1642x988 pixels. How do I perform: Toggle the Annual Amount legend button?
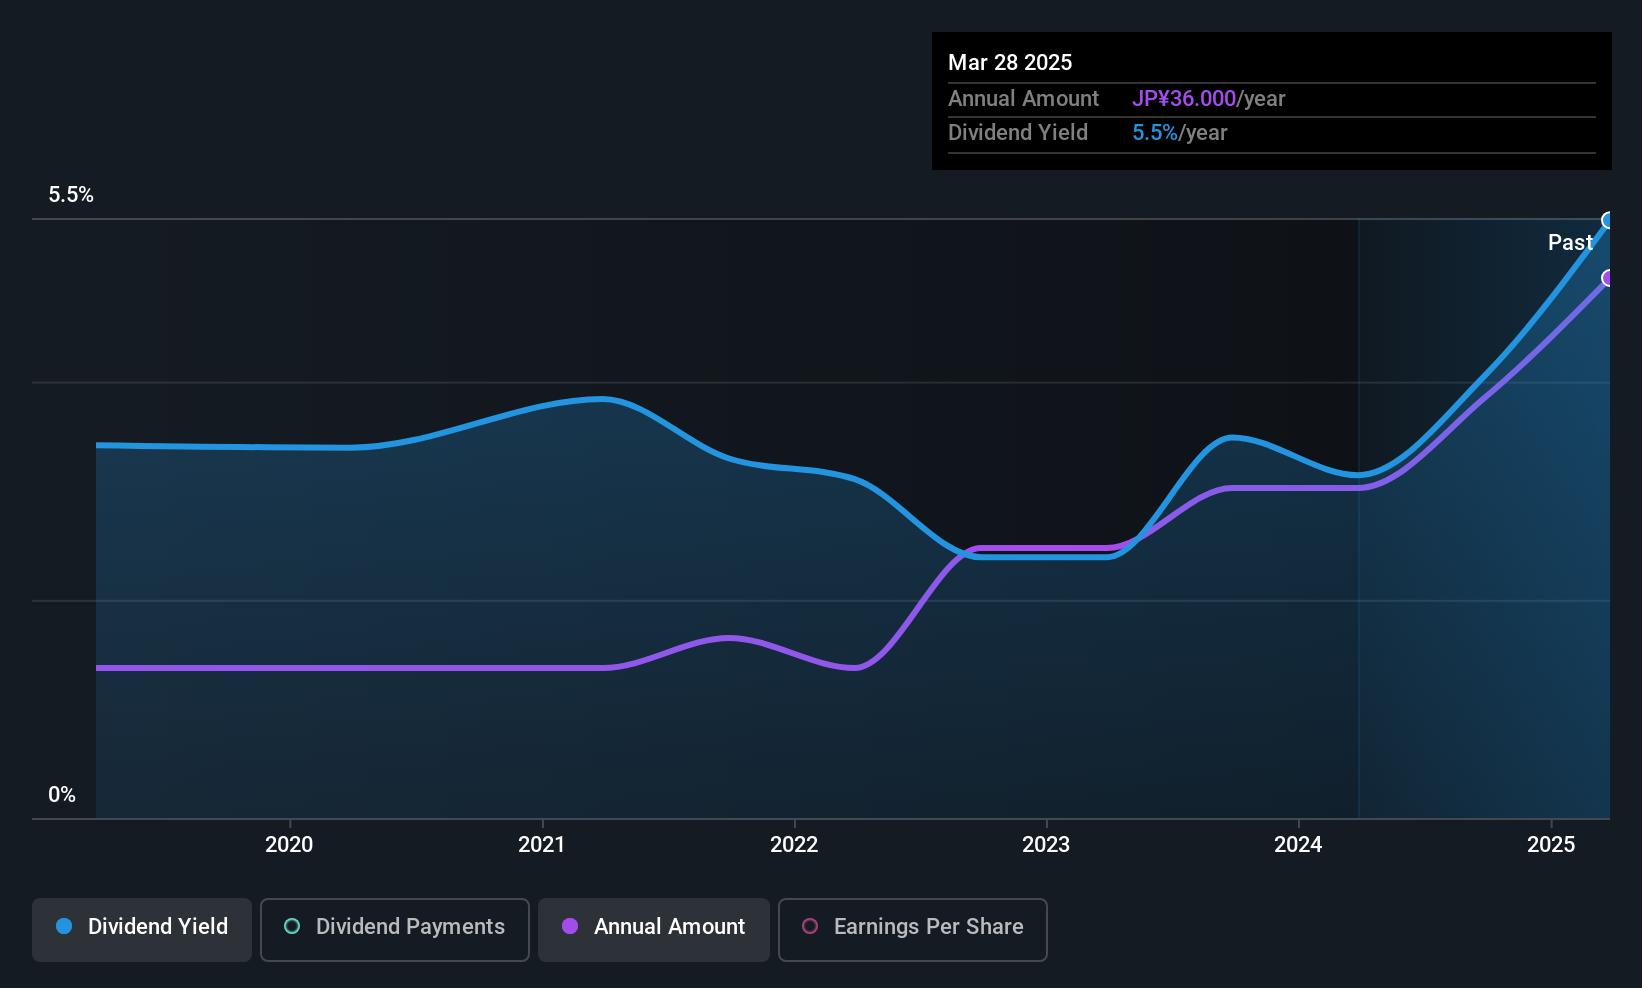tap(654, 928)
